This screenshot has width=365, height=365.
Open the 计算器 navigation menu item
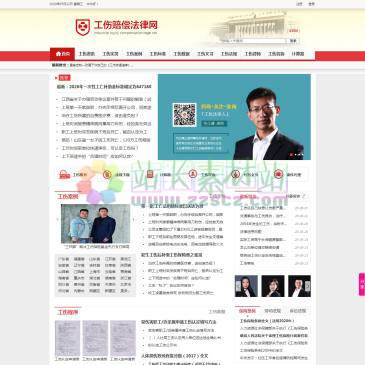tap(298, 54)
